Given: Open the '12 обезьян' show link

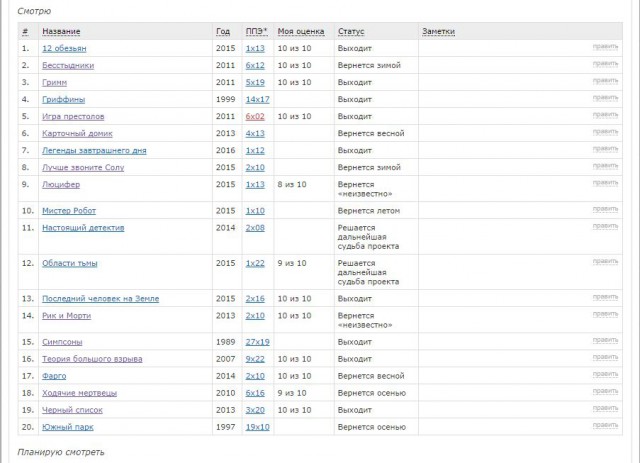Looking at the screenshot, I should (x=62, y=48).
